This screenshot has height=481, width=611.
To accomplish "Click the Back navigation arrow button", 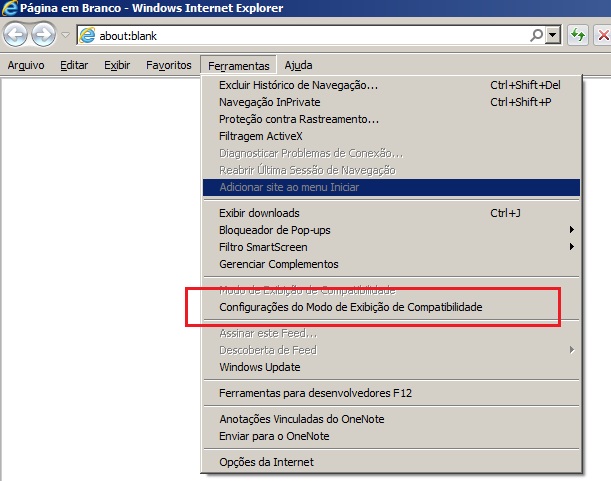I will 16,35.
